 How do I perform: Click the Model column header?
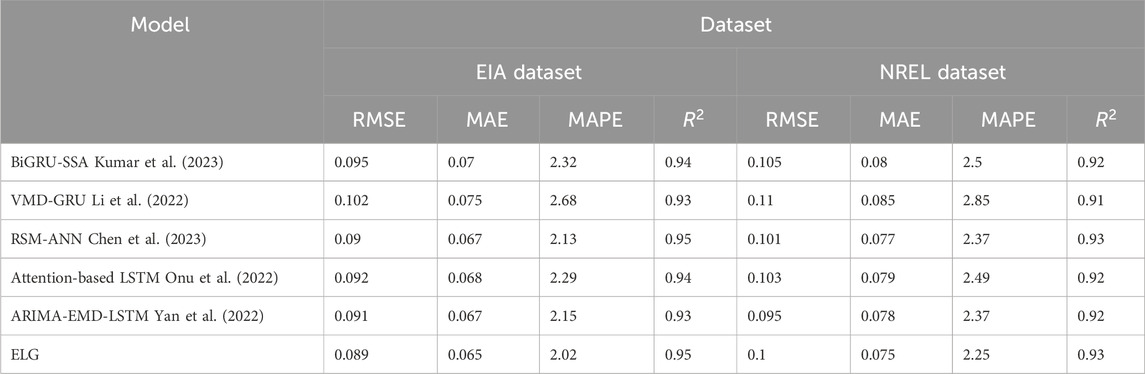pyautogui.click(x=160, y=25)
